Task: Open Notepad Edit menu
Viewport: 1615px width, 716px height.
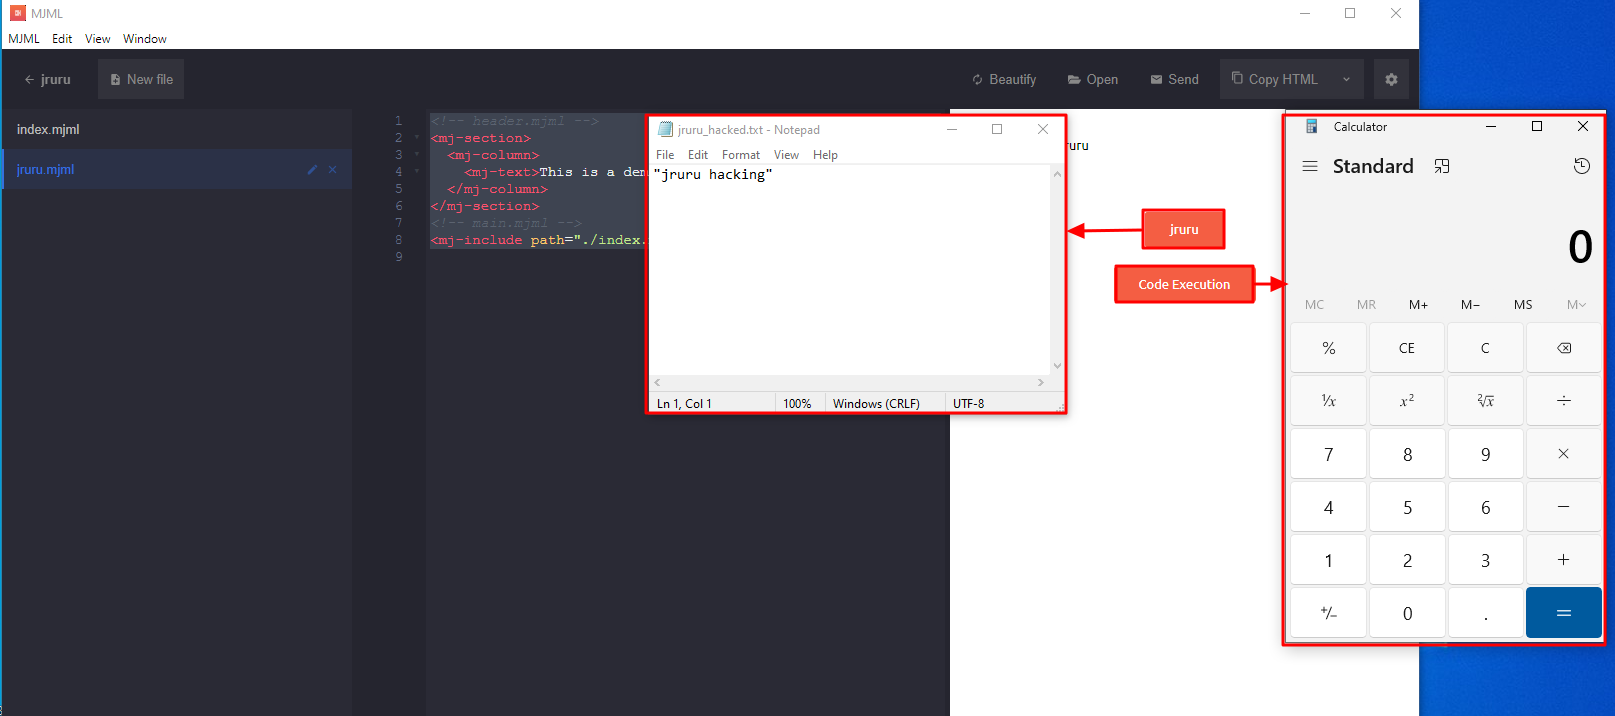Action: coord(698,155)
